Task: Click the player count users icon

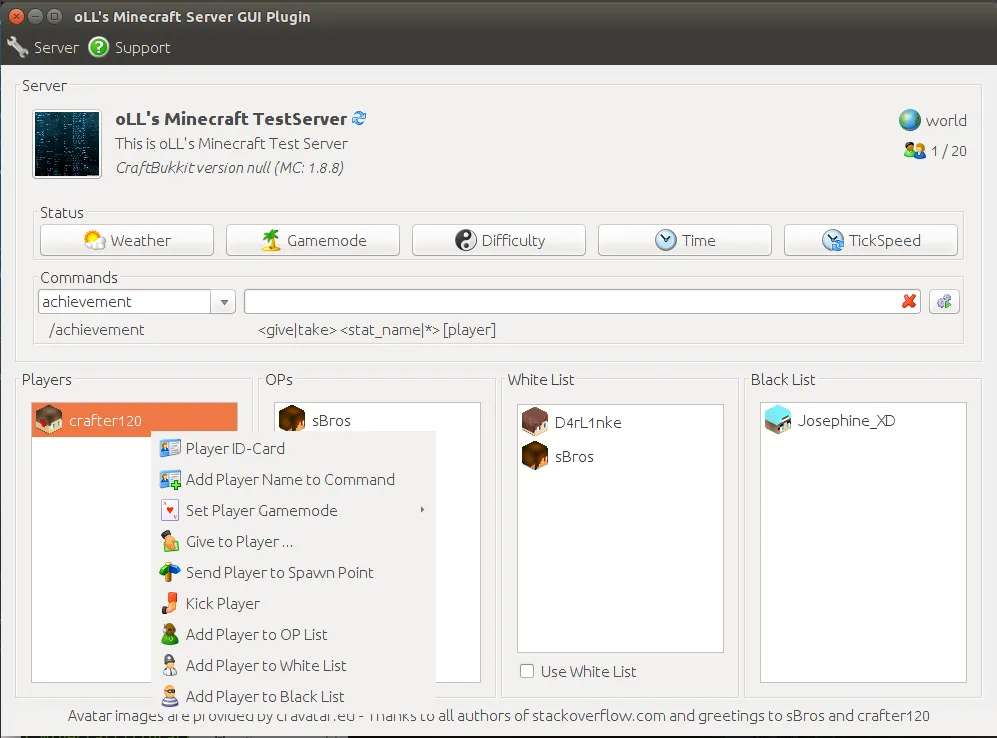Action: (x=914, y=151)
